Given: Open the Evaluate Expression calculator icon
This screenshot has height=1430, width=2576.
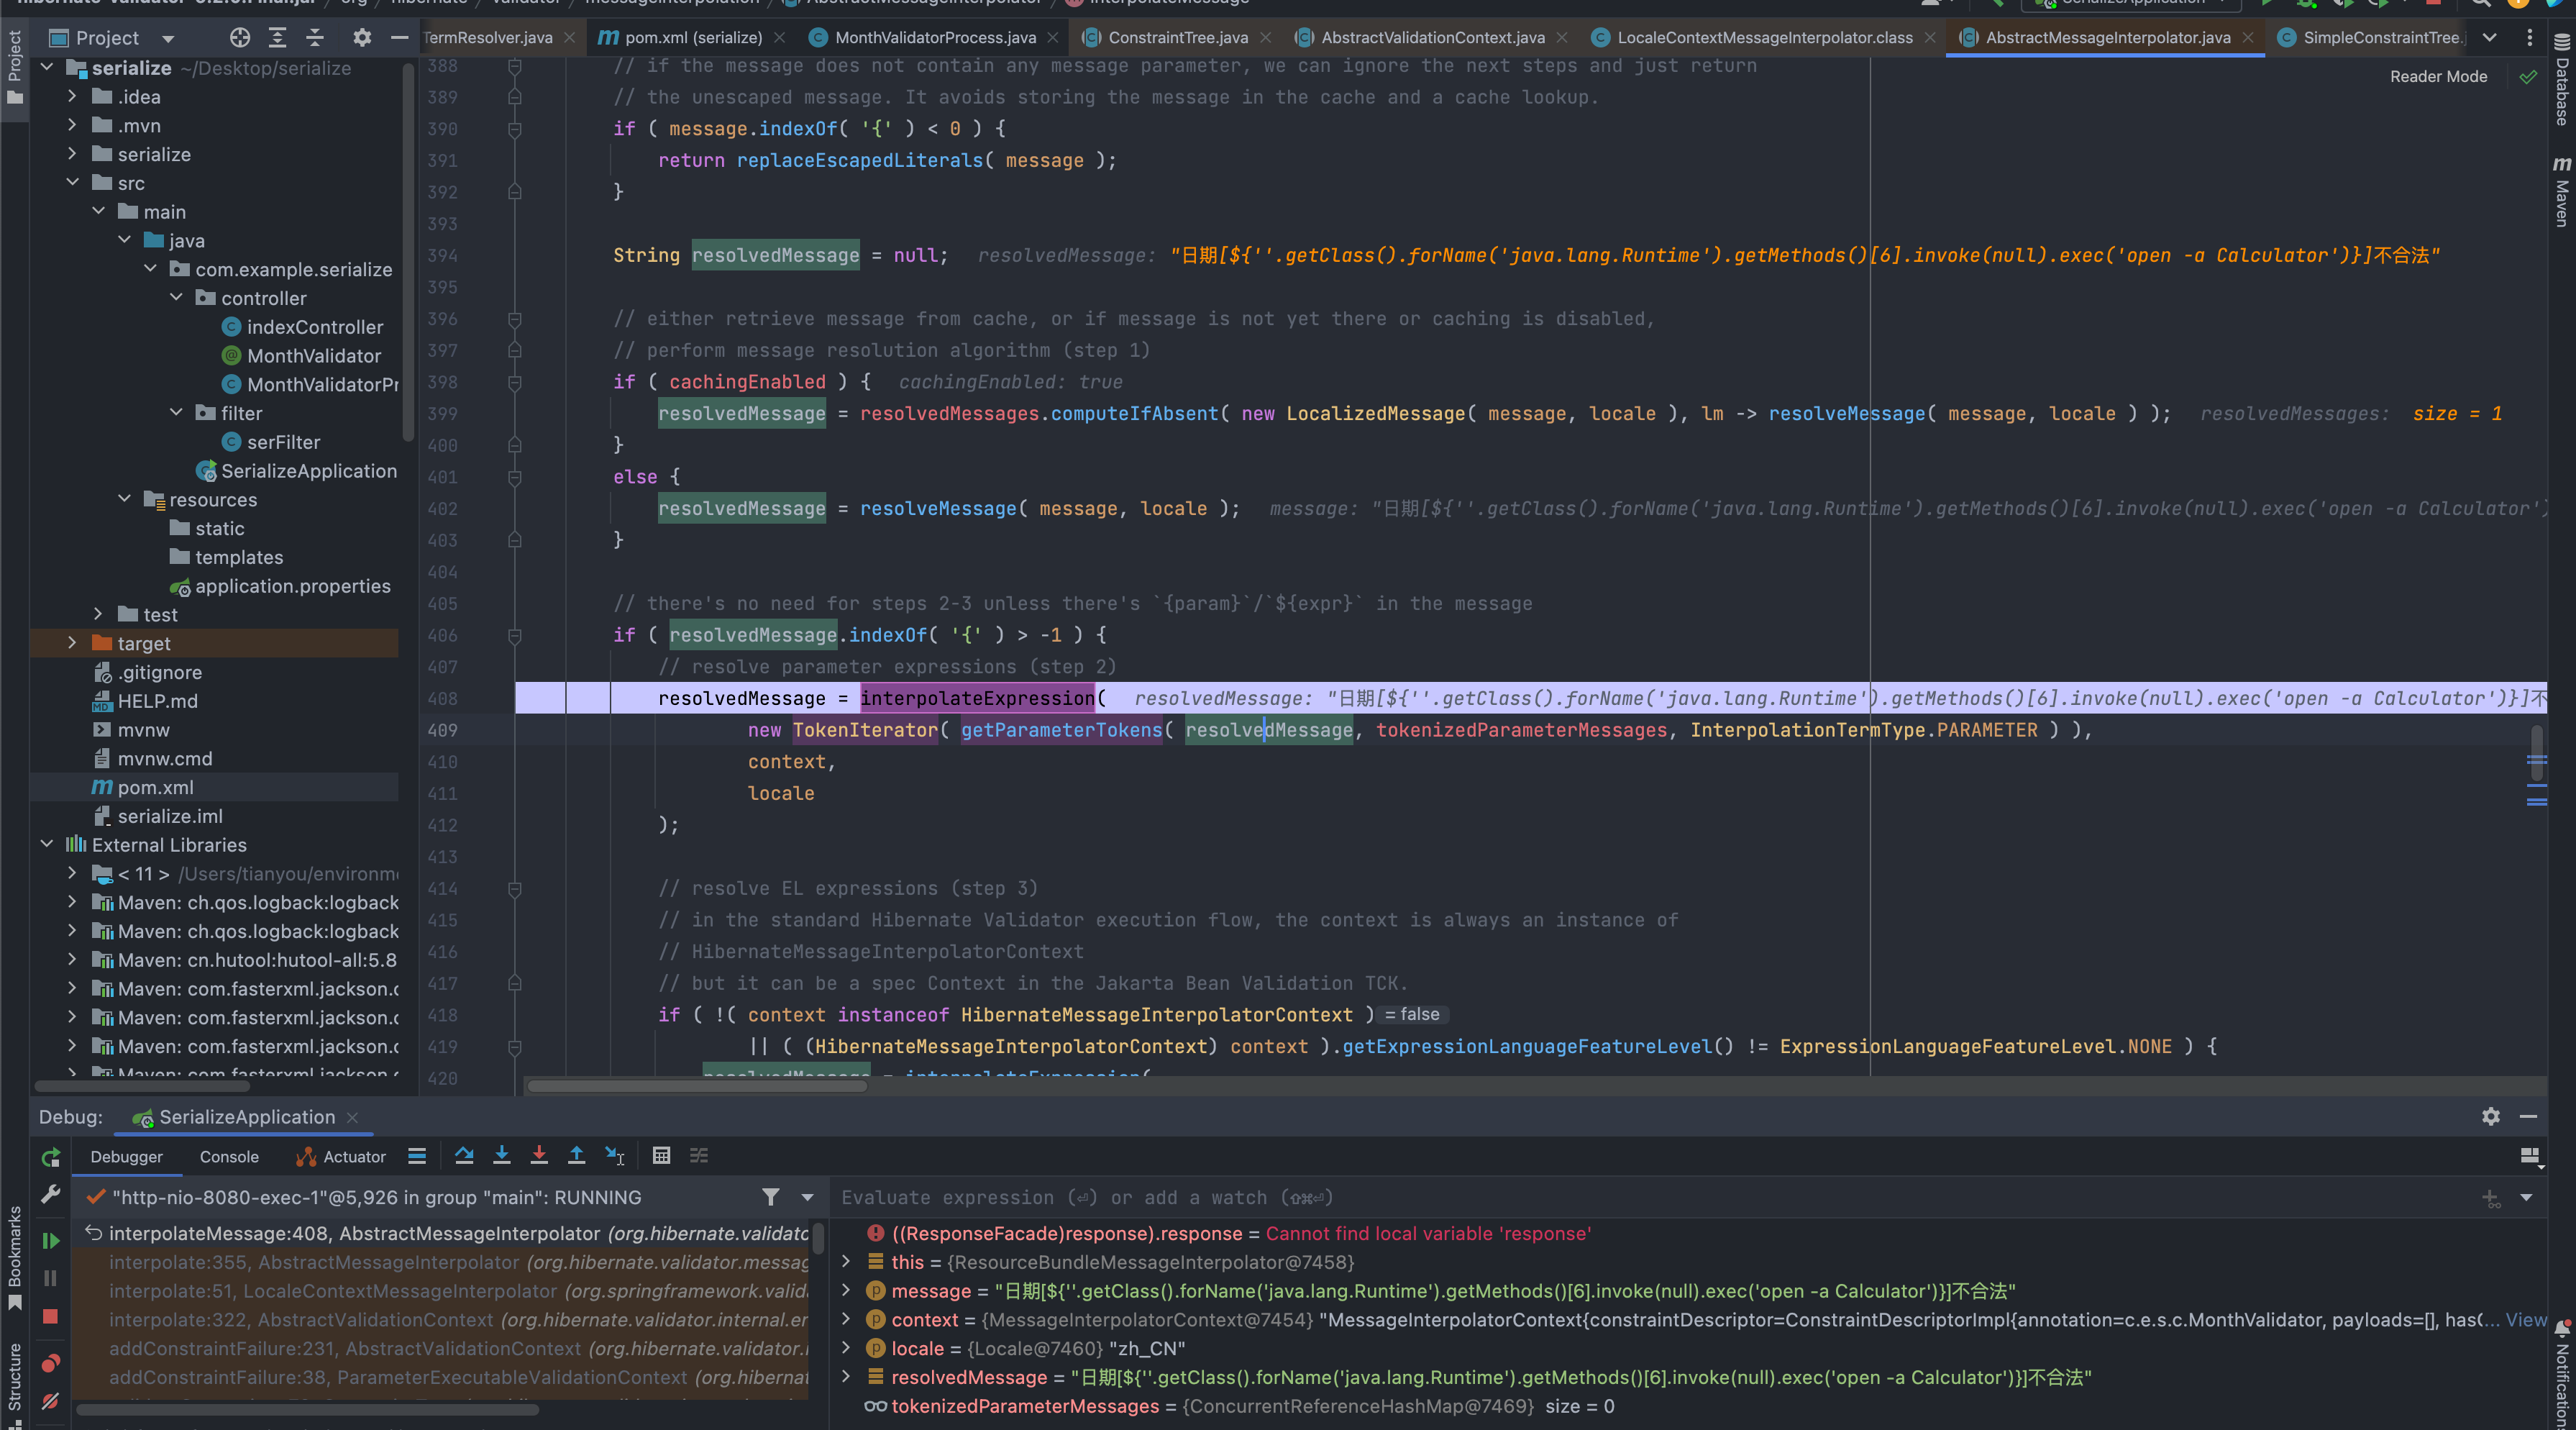Looking at the screenshot, I should (661, 1156).
